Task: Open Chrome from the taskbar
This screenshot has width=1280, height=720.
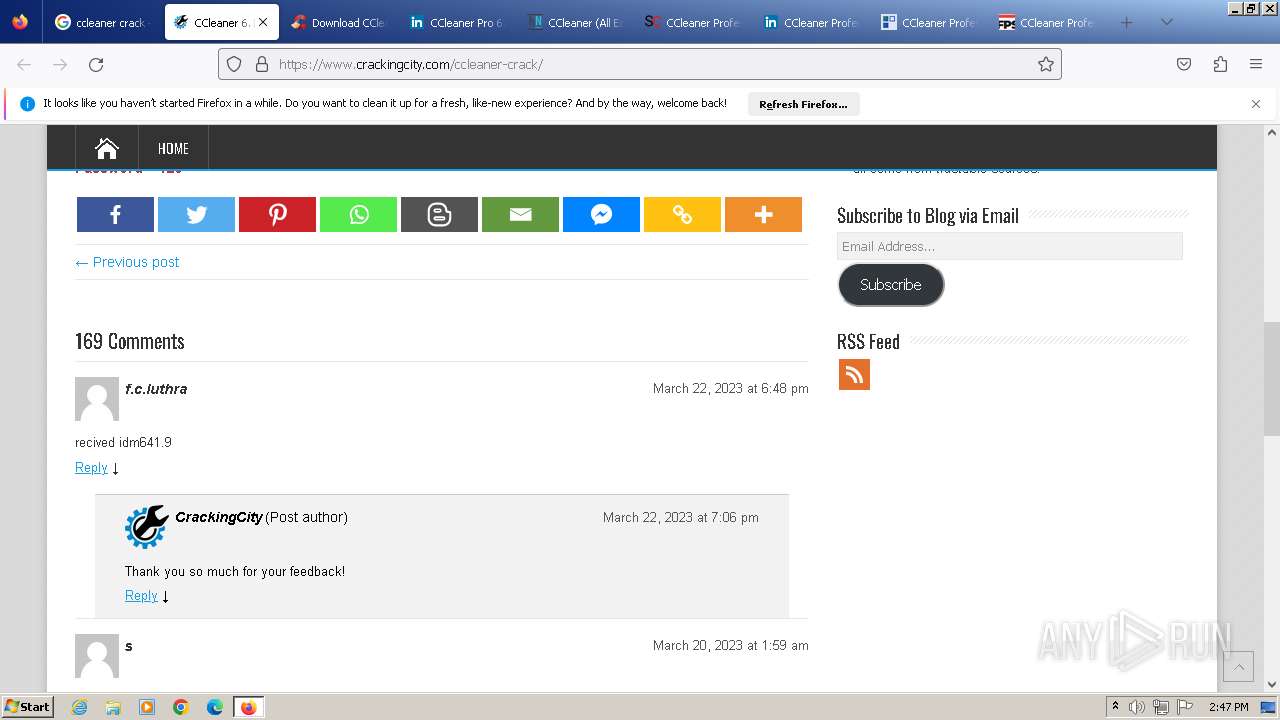Action: coord(181,707)
